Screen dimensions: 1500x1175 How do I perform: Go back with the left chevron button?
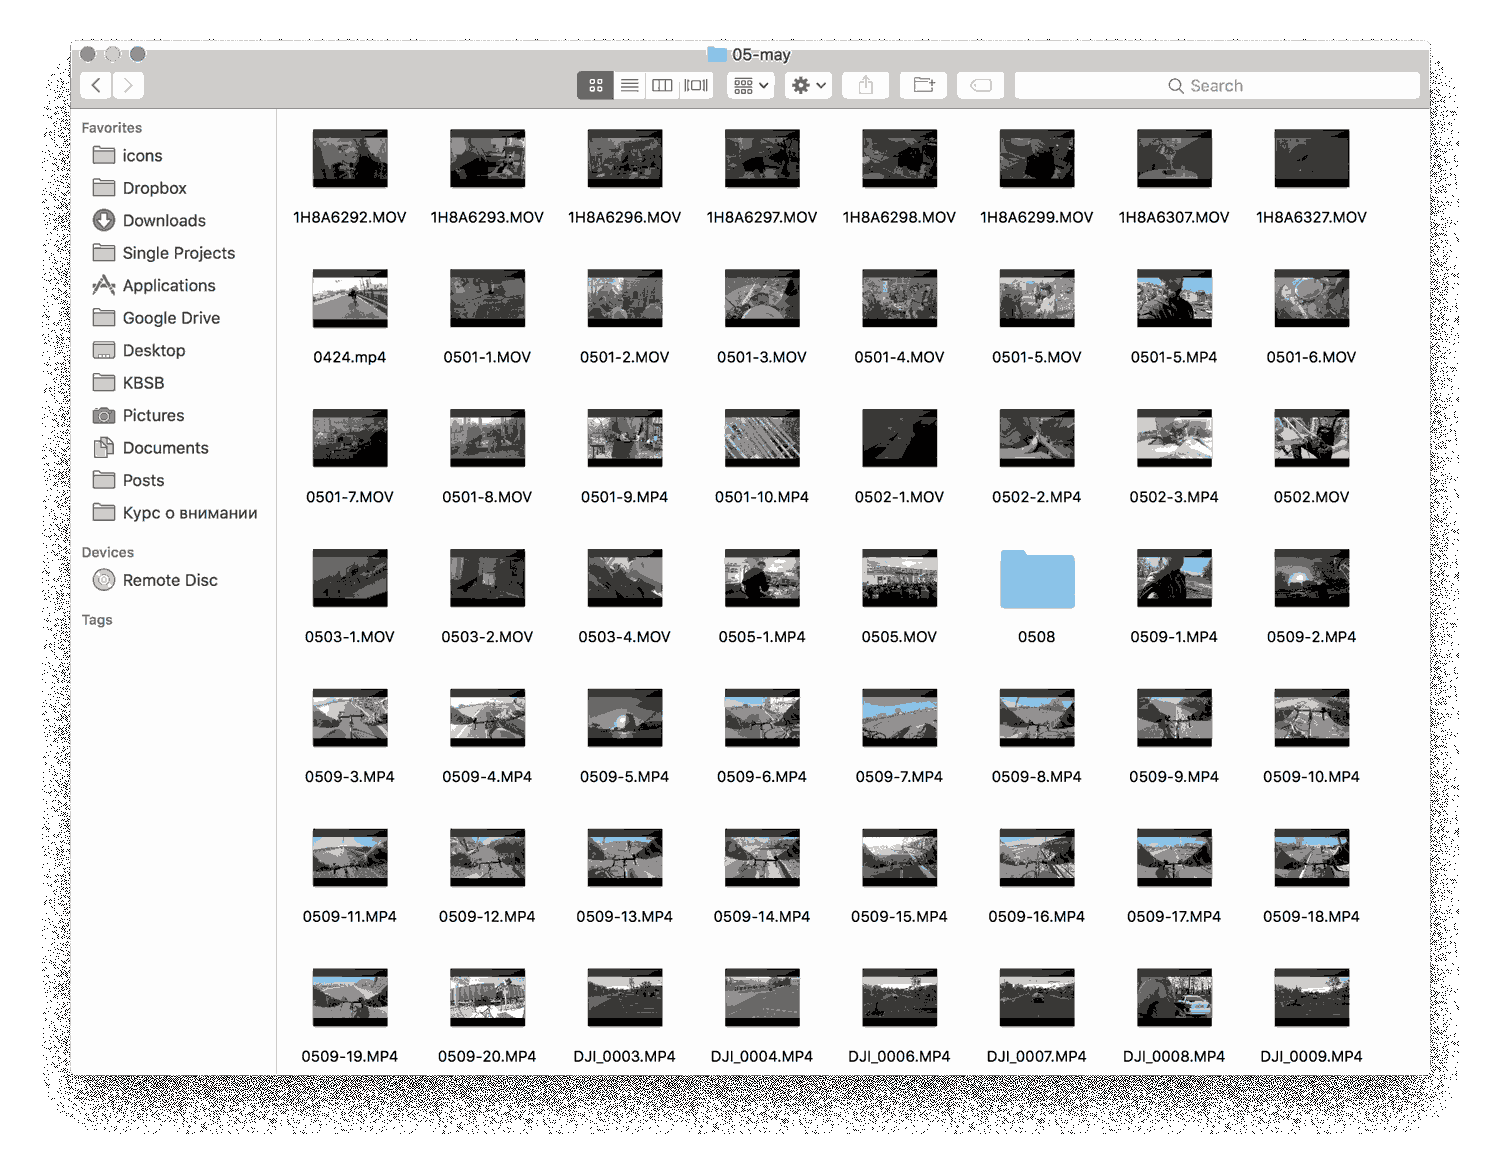[x=96, y=86]
